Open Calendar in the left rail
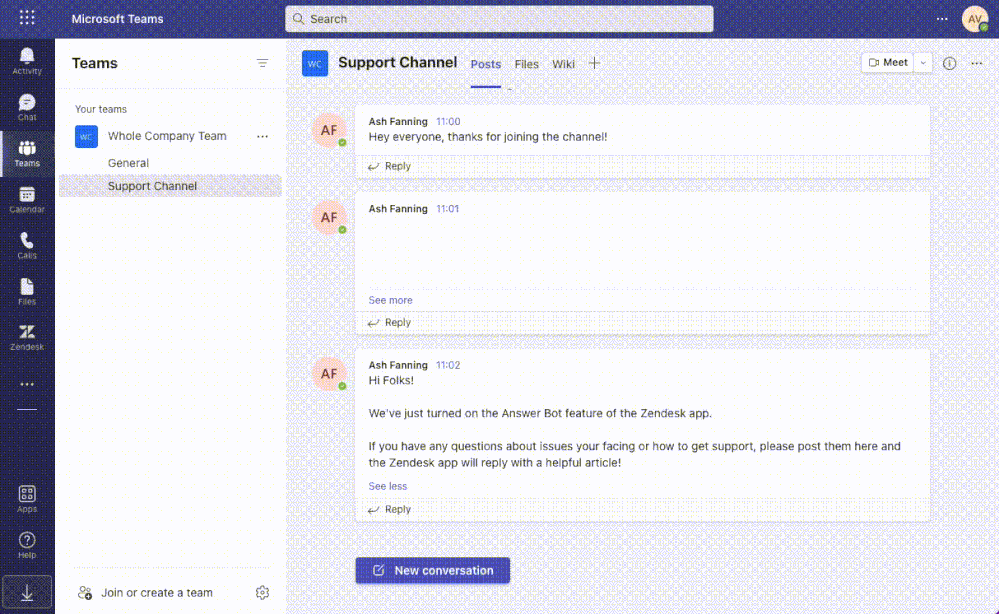The height and width of the screenshot is (614, 999). (27, 199)
